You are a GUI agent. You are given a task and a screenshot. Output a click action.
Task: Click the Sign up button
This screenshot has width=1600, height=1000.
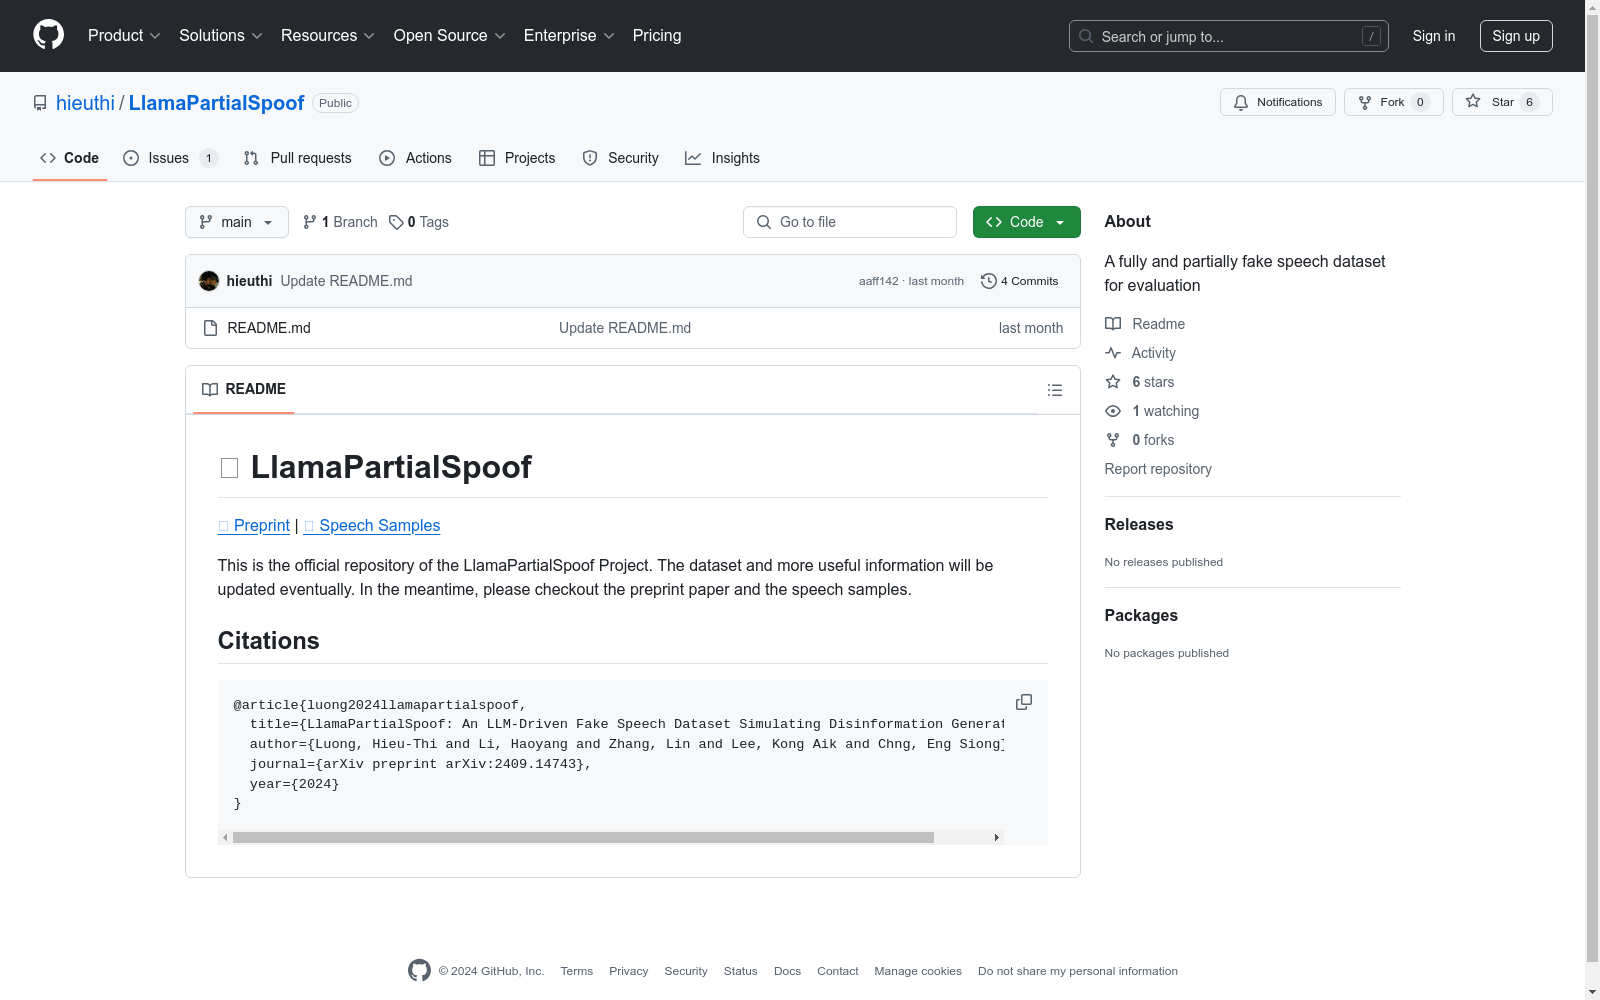(x=1516, y=36)
